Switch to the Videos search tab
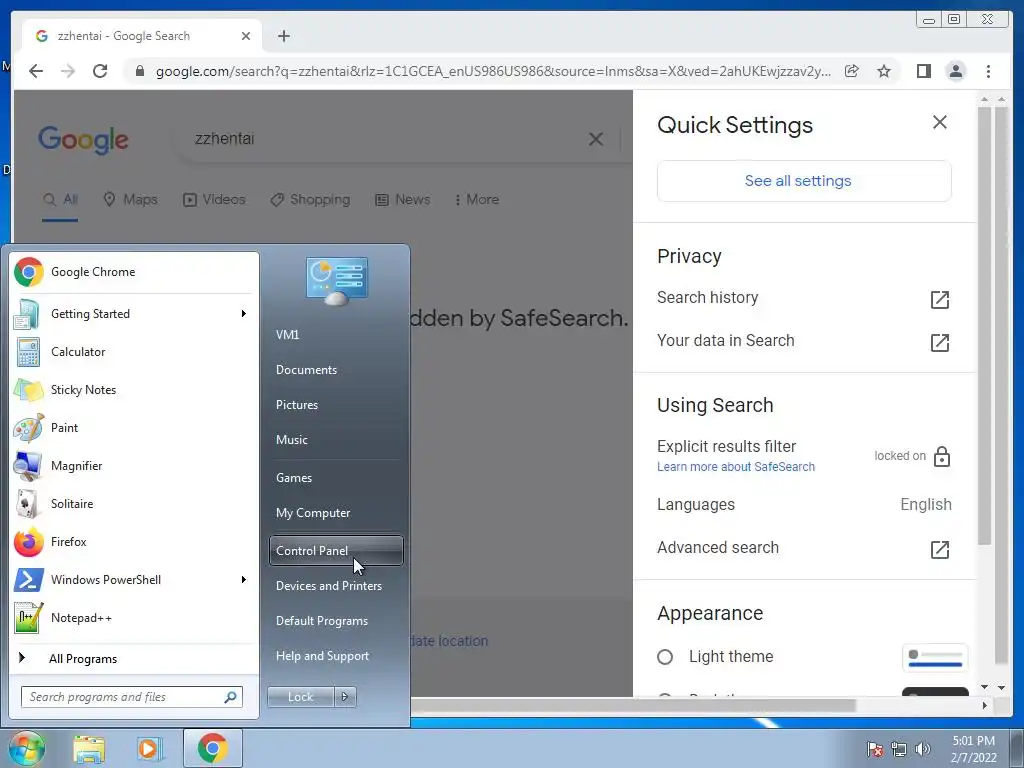 (214, 200)
